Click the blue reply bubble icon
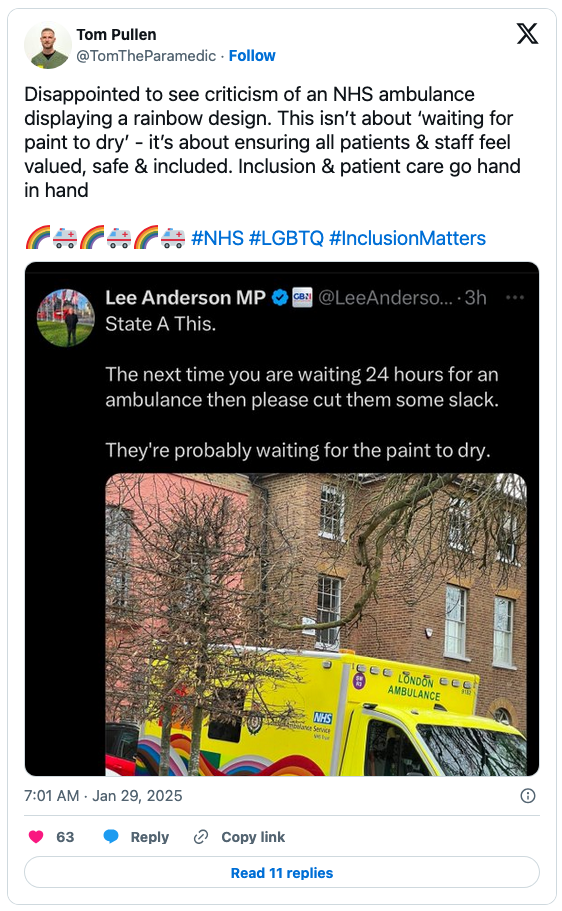Image resolution: width=562 pixels, height=911 pixels. coord(110,837)
